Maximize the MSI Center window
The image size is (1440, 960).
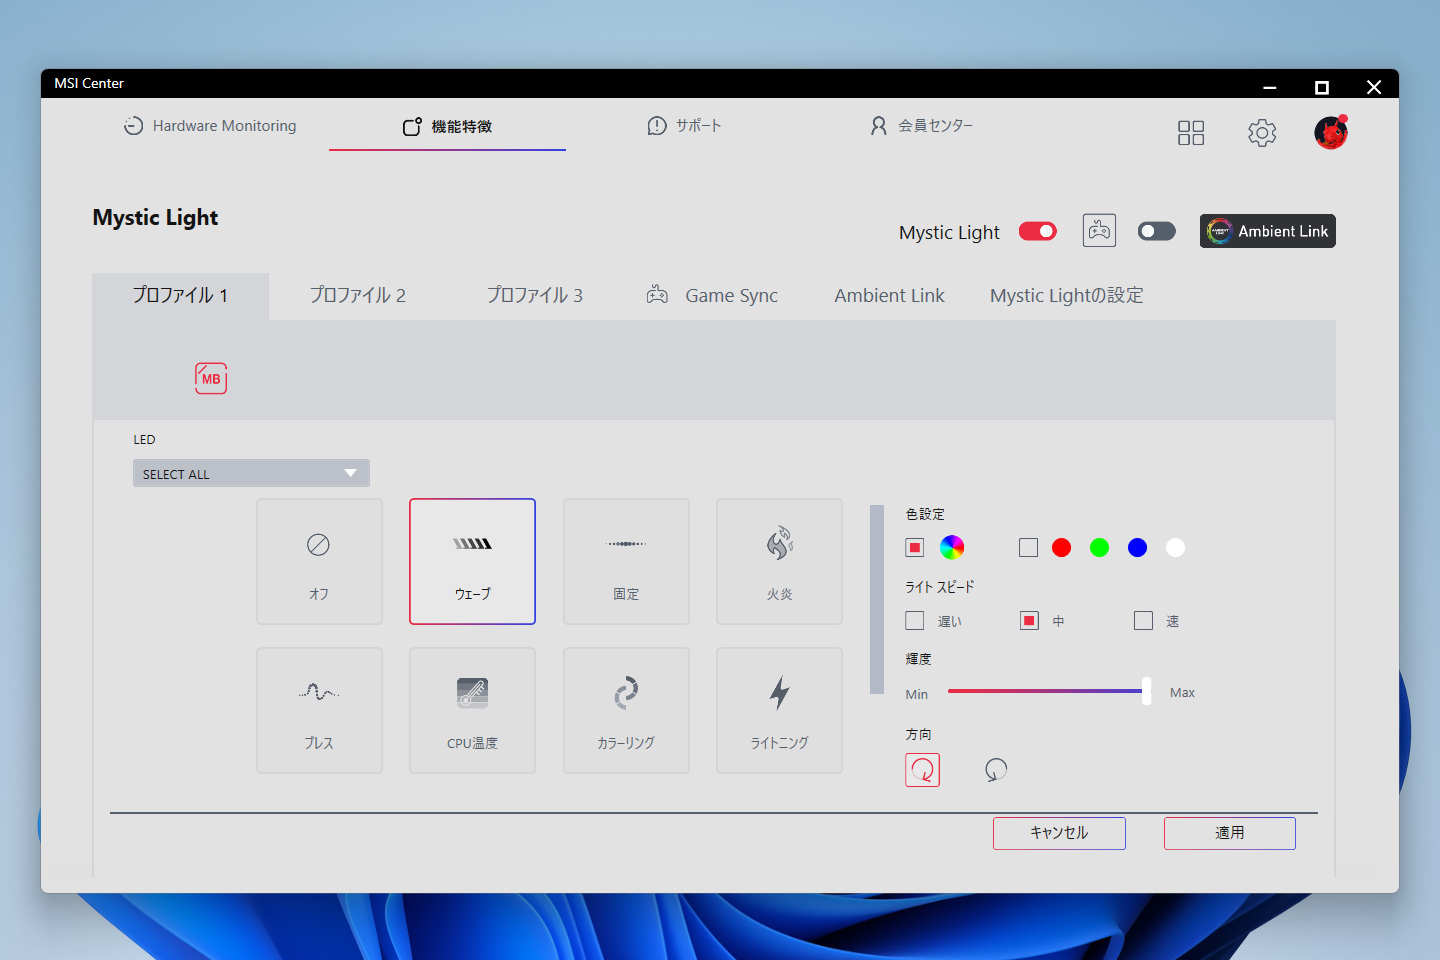(1322, 87)
